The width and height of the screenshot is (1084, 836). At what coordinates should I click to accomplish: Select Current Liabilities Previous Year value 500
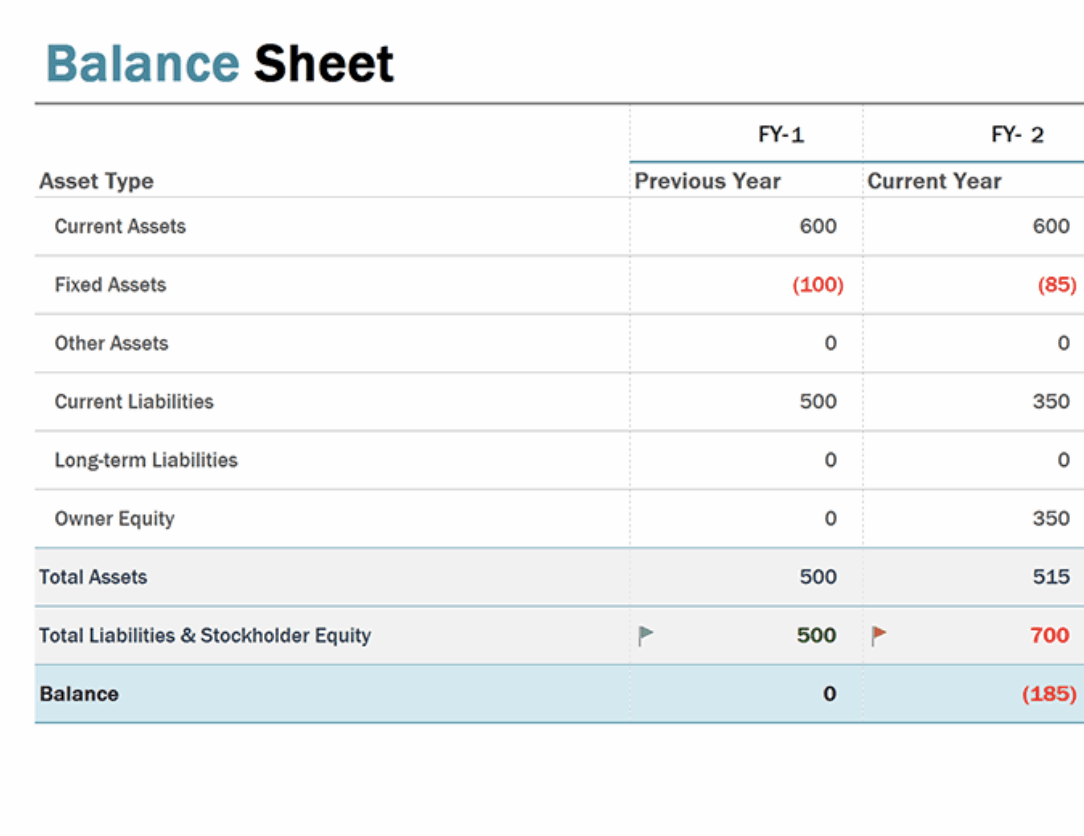coord(818,402)
